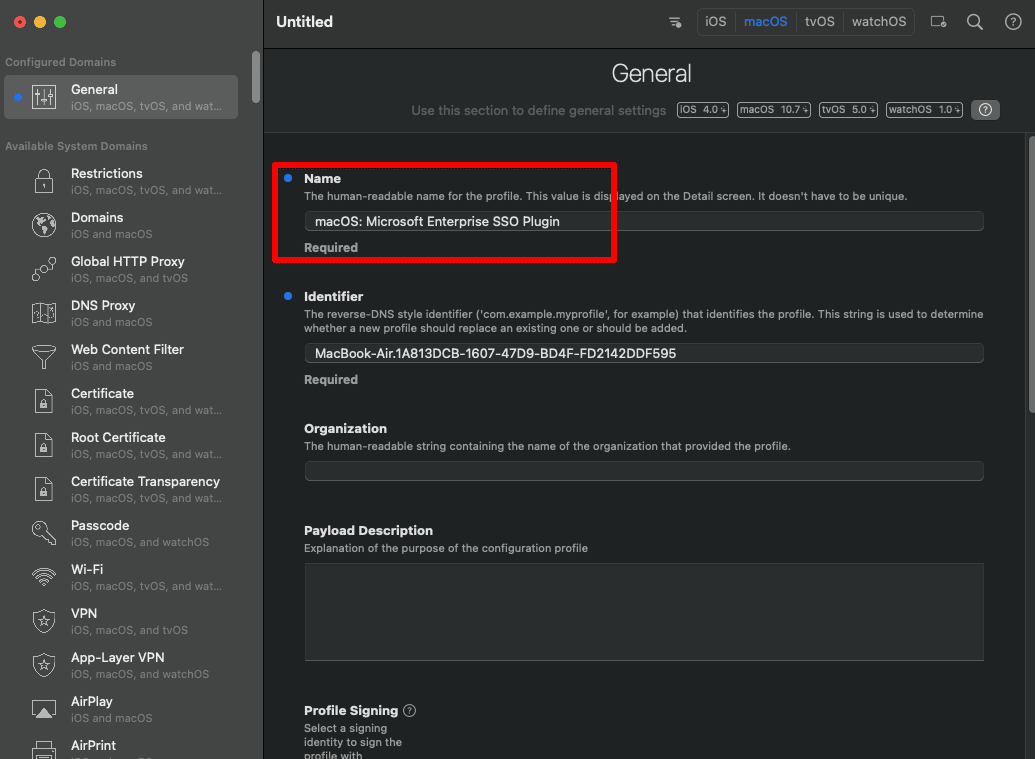Click the Payload Description label
Screen dimensions: 1035x759
368,531
